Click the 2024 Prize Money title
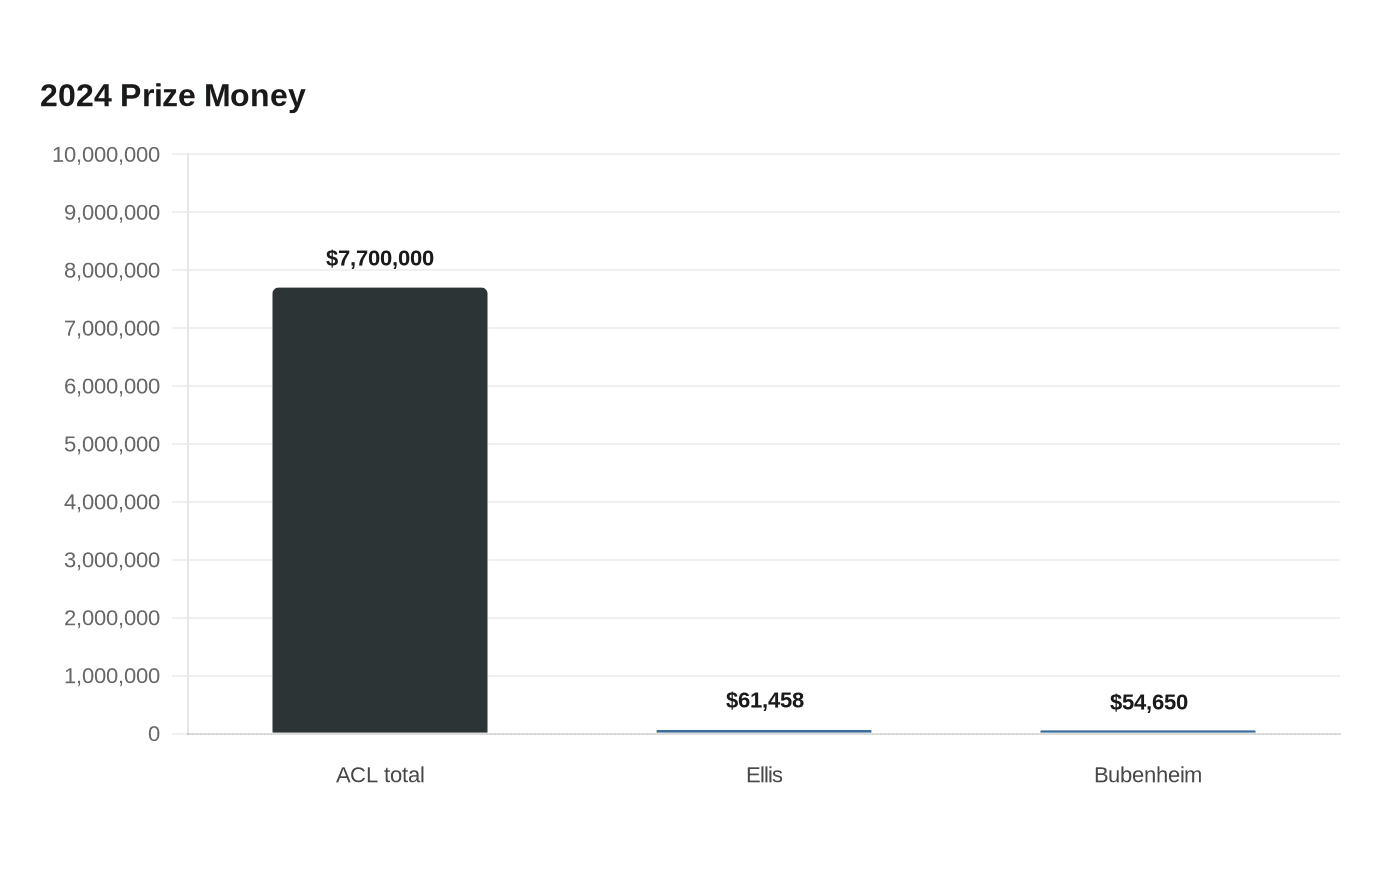Viewport: 1400px width, 880px height. [x=173, y=96]
